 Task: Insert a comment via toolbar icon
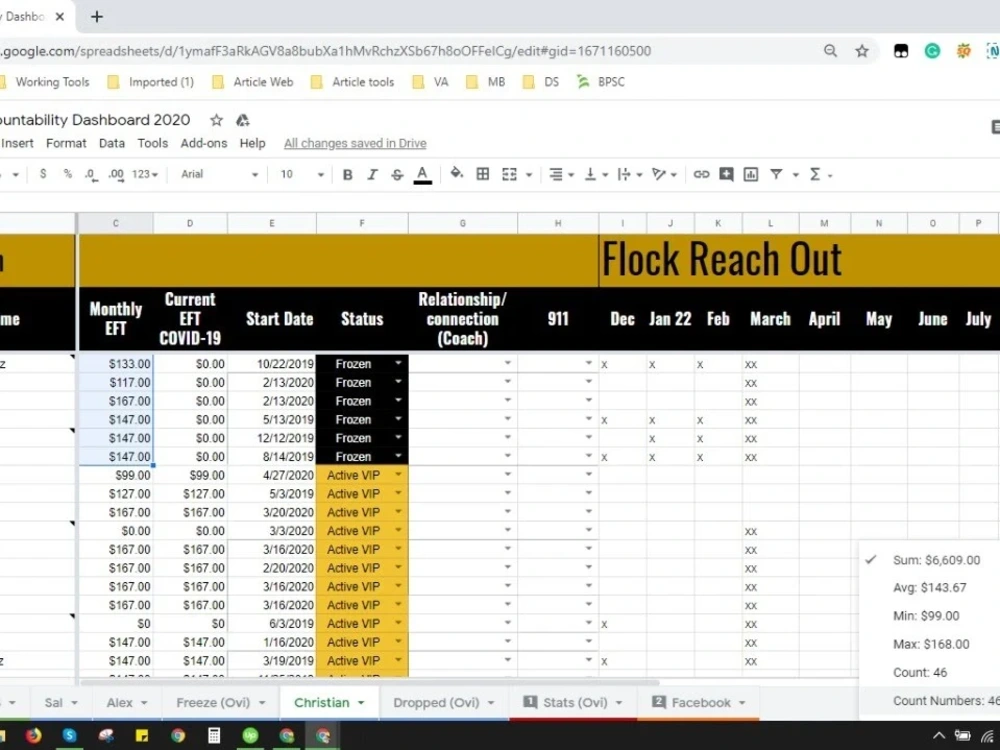point(726,175)
